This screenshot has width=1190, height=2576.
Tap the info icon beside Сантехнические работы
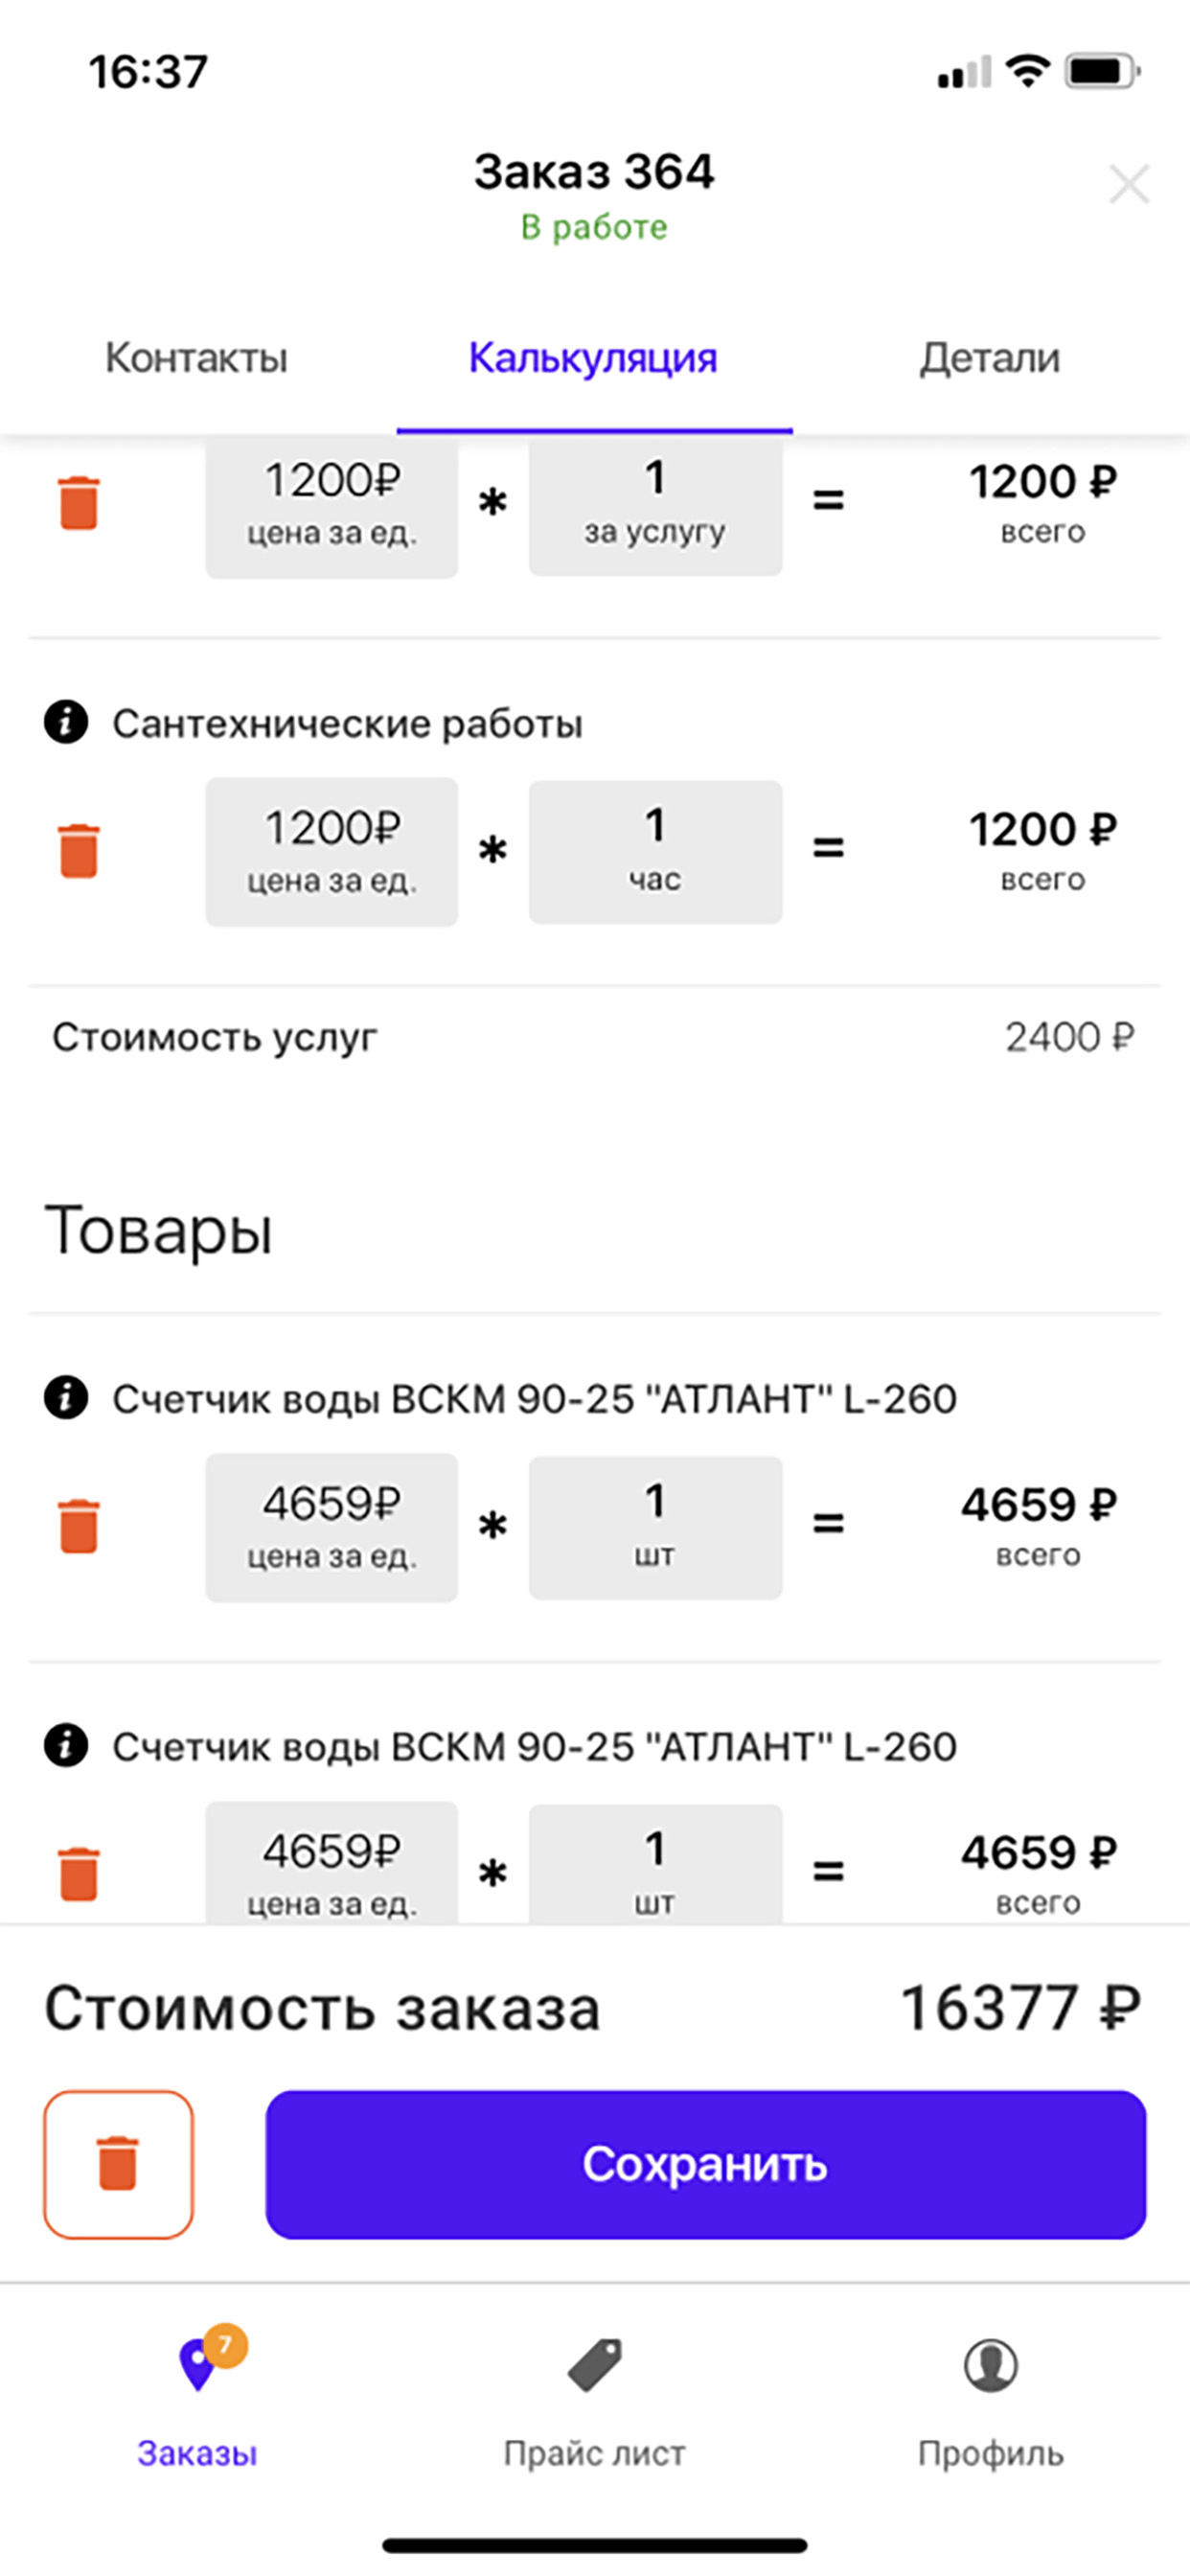coord(66,722)
